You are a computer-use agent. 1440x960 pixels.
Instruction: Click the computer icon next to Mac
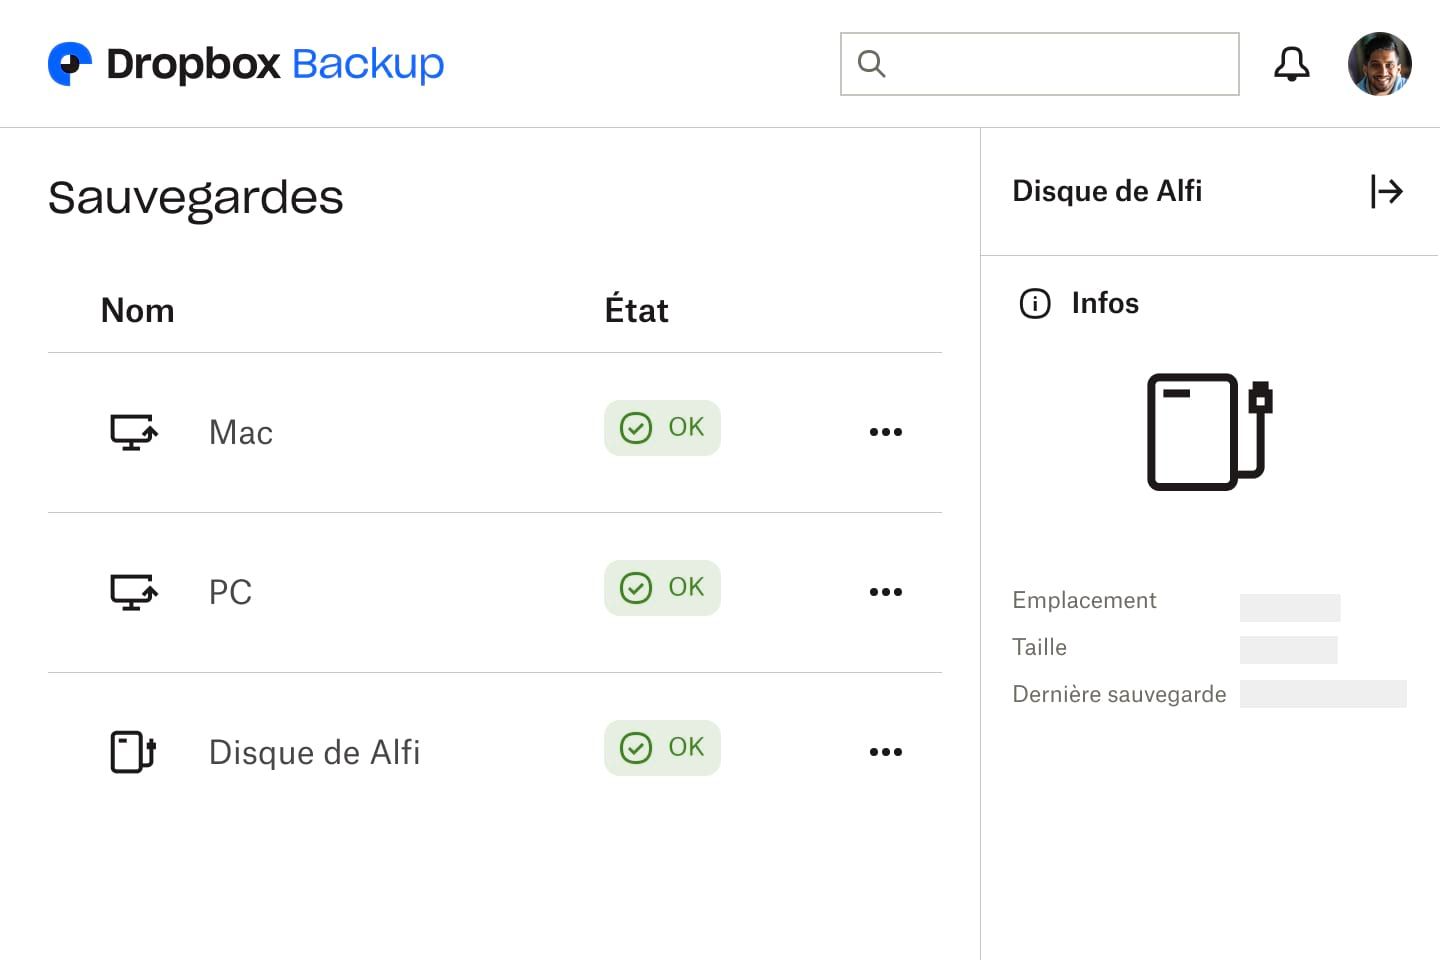tap(132, 432)
